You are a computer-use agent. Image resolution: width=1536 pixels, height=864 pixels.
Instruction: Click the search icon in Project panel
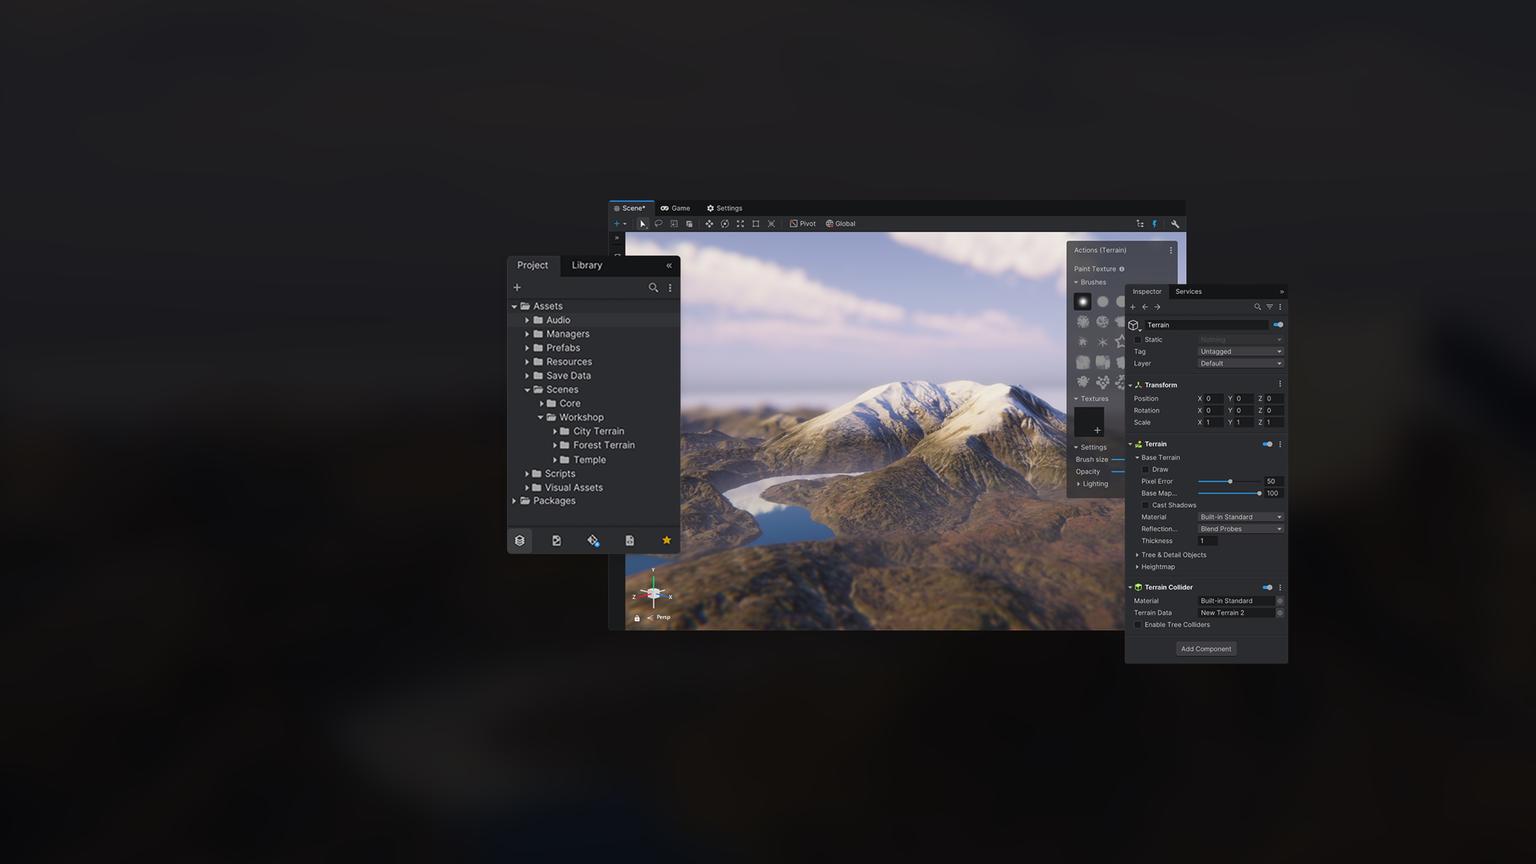653,288
